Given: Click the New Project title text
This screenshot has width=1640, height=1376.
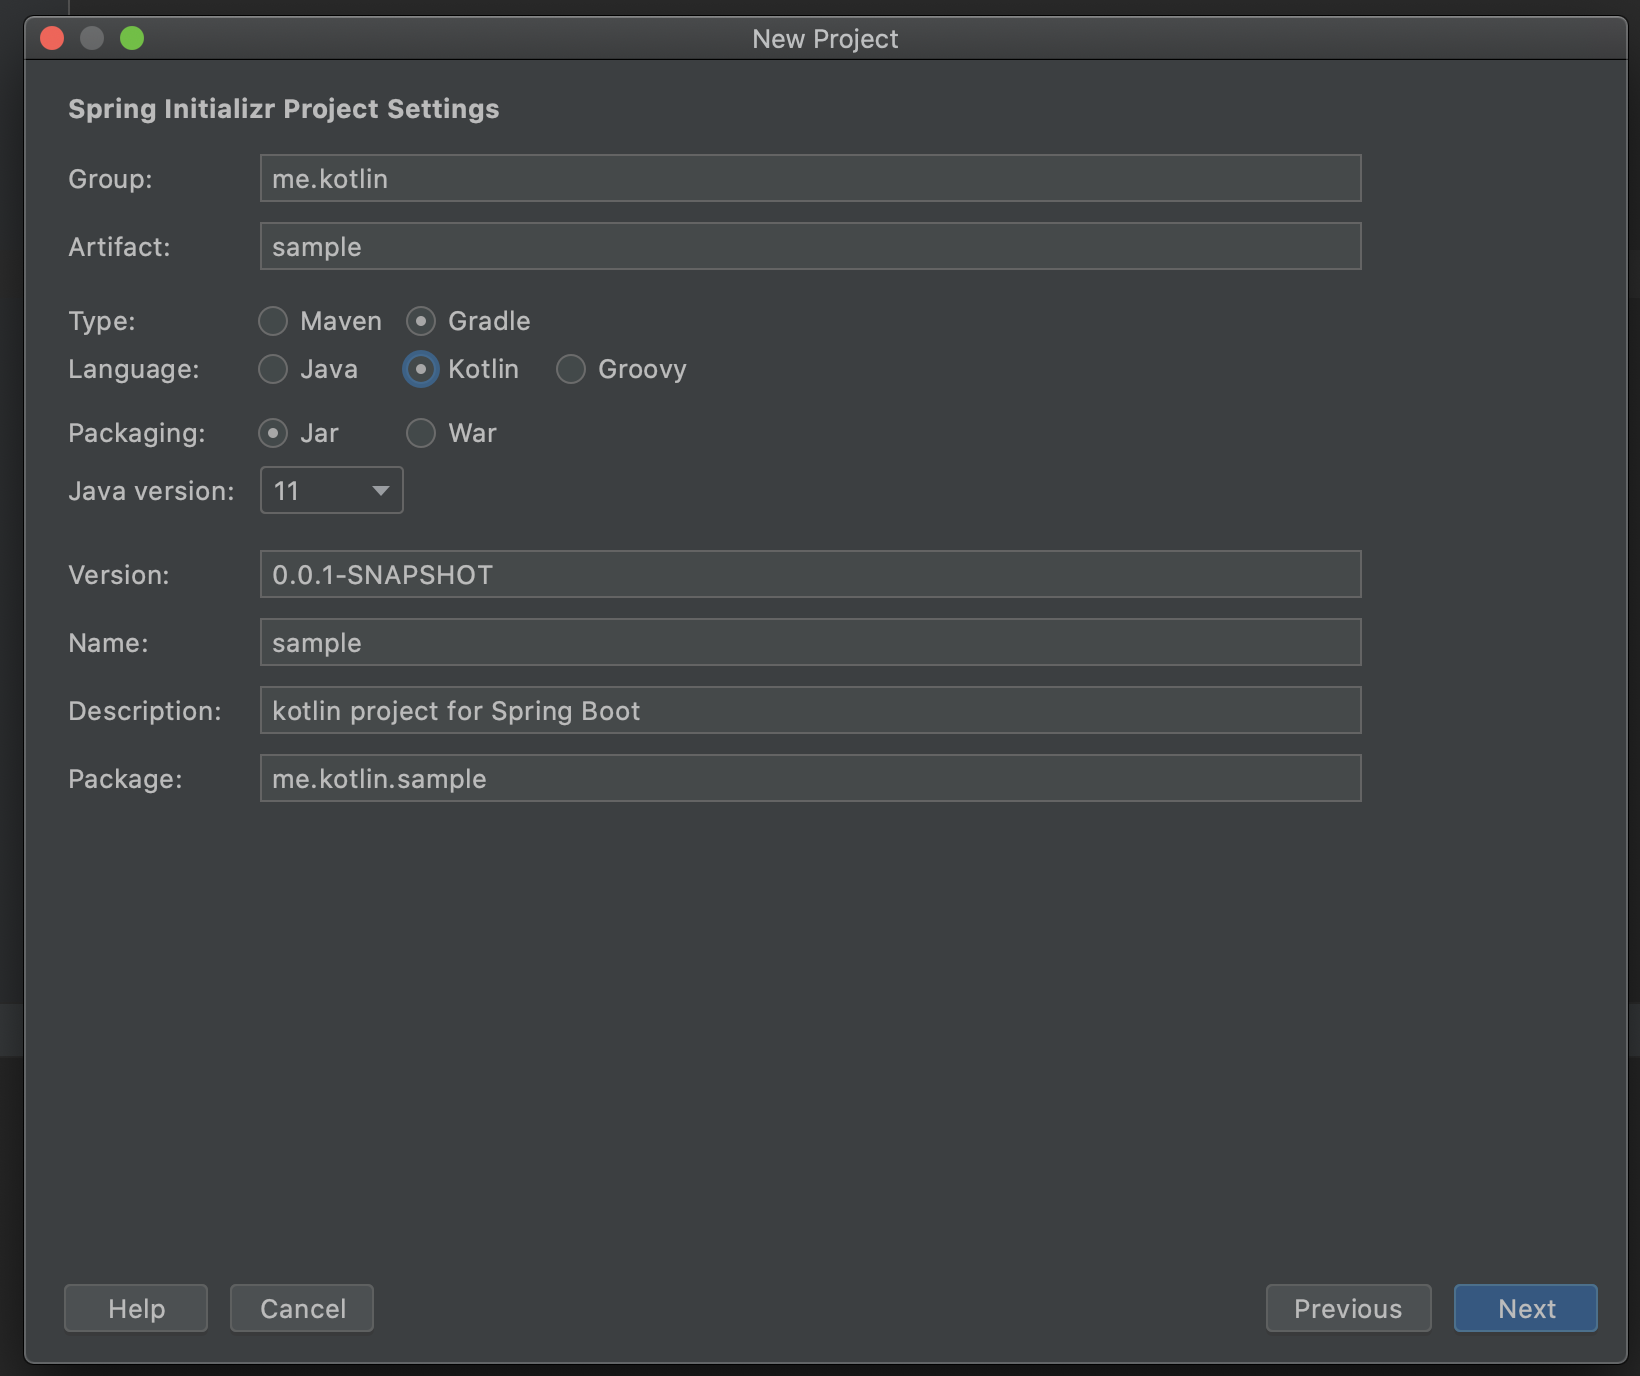Looking at the screenshot, I should click(x=825, y=39).
